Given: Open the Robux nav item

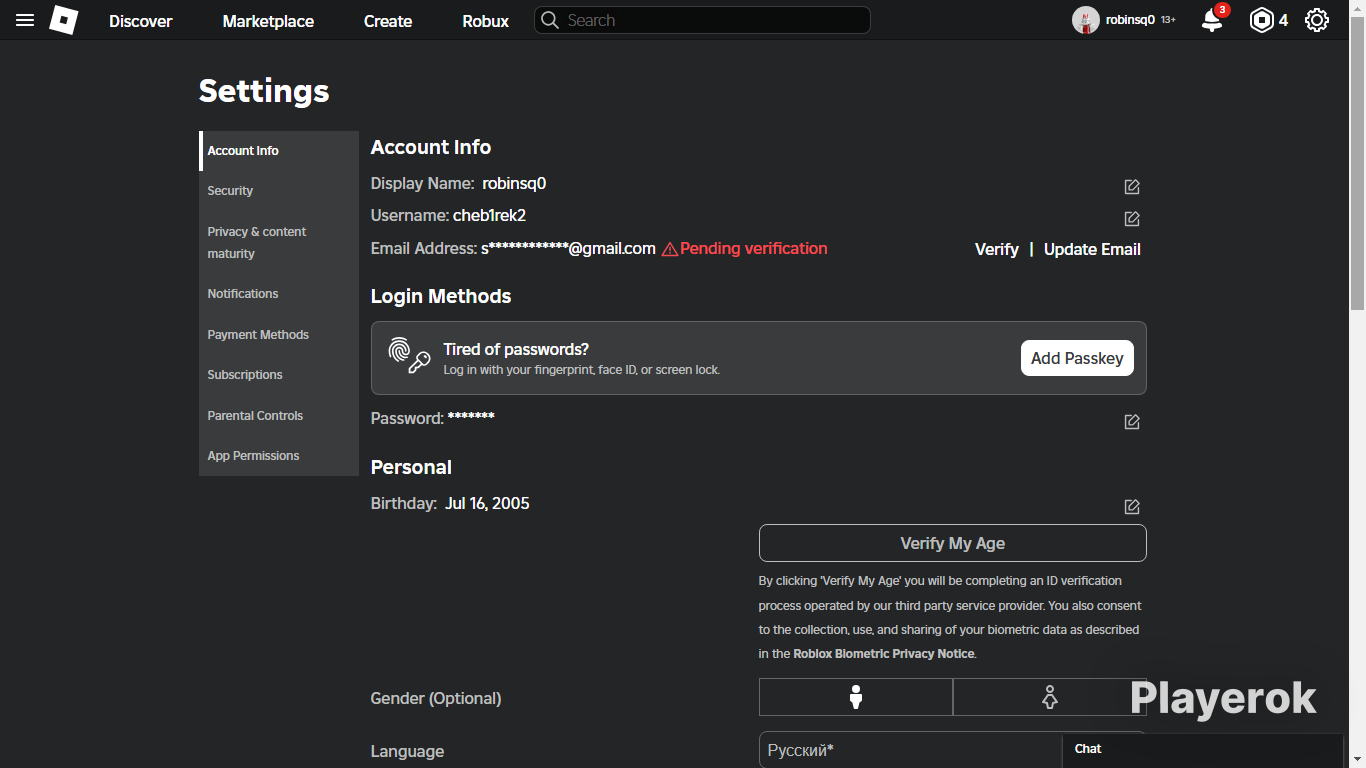Looking at the screenshot, I should pos(486,21).
